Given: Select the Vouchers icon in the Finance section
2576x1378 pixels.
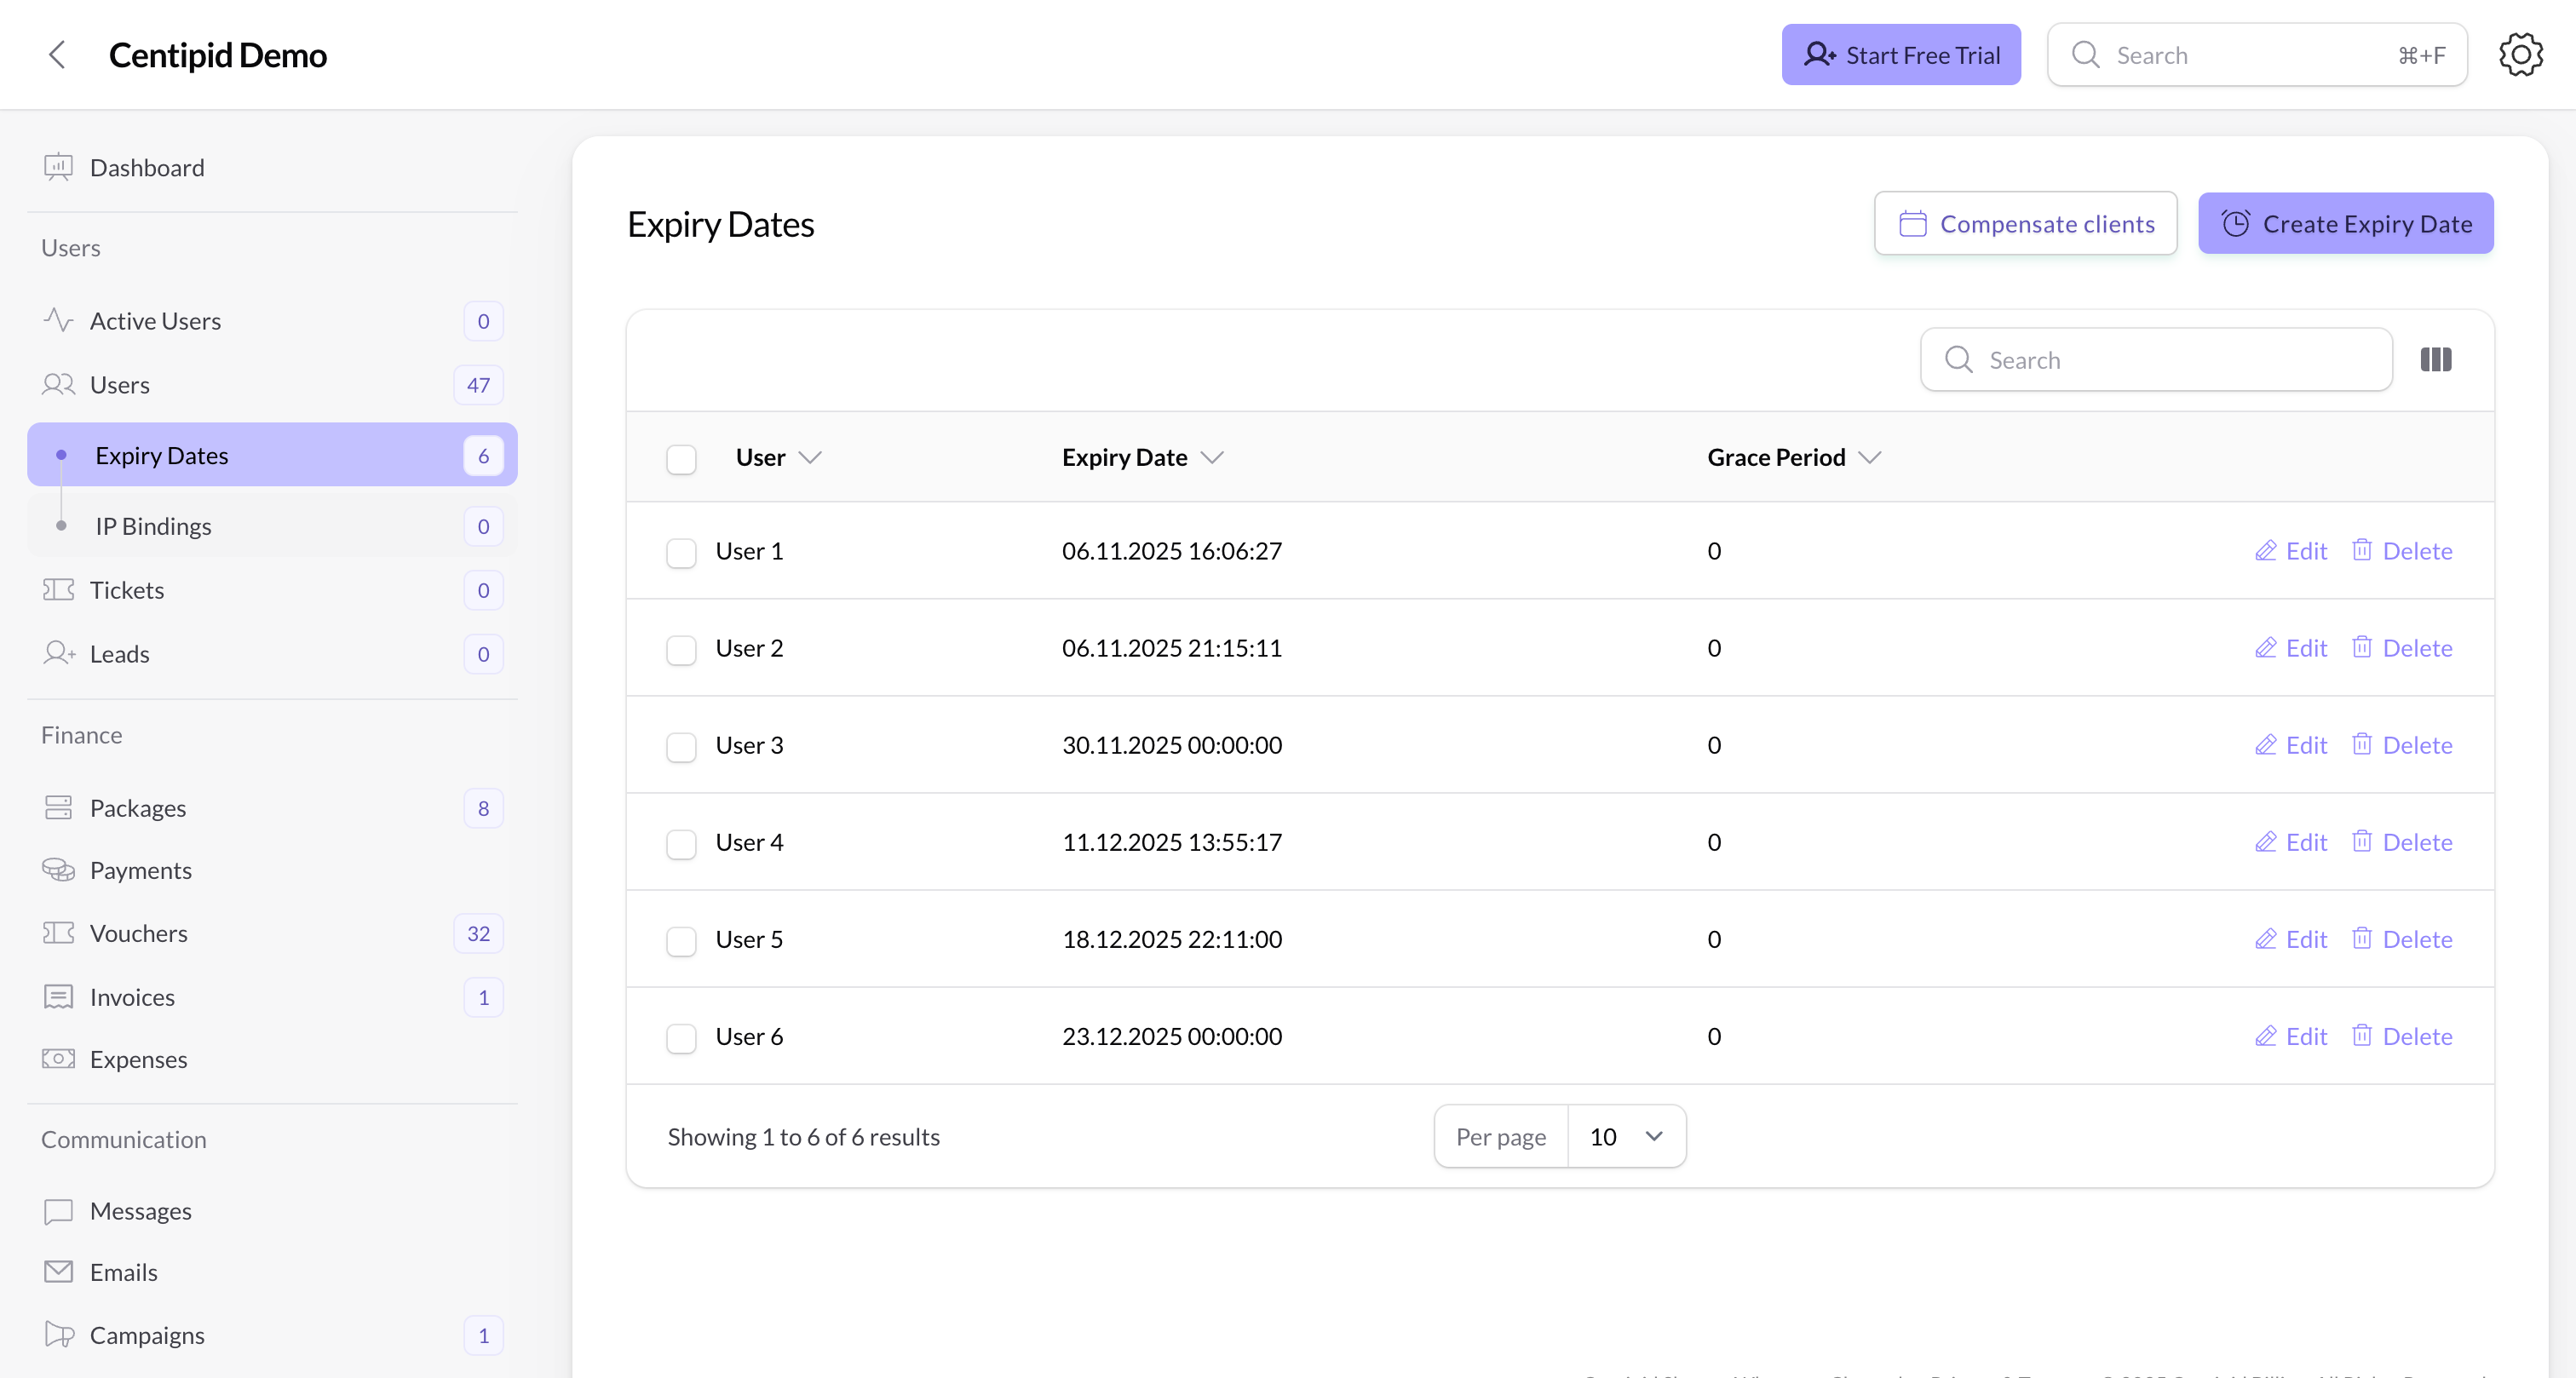Looking at the screenshot, I should pyautogui.click(x=58, y=932).
